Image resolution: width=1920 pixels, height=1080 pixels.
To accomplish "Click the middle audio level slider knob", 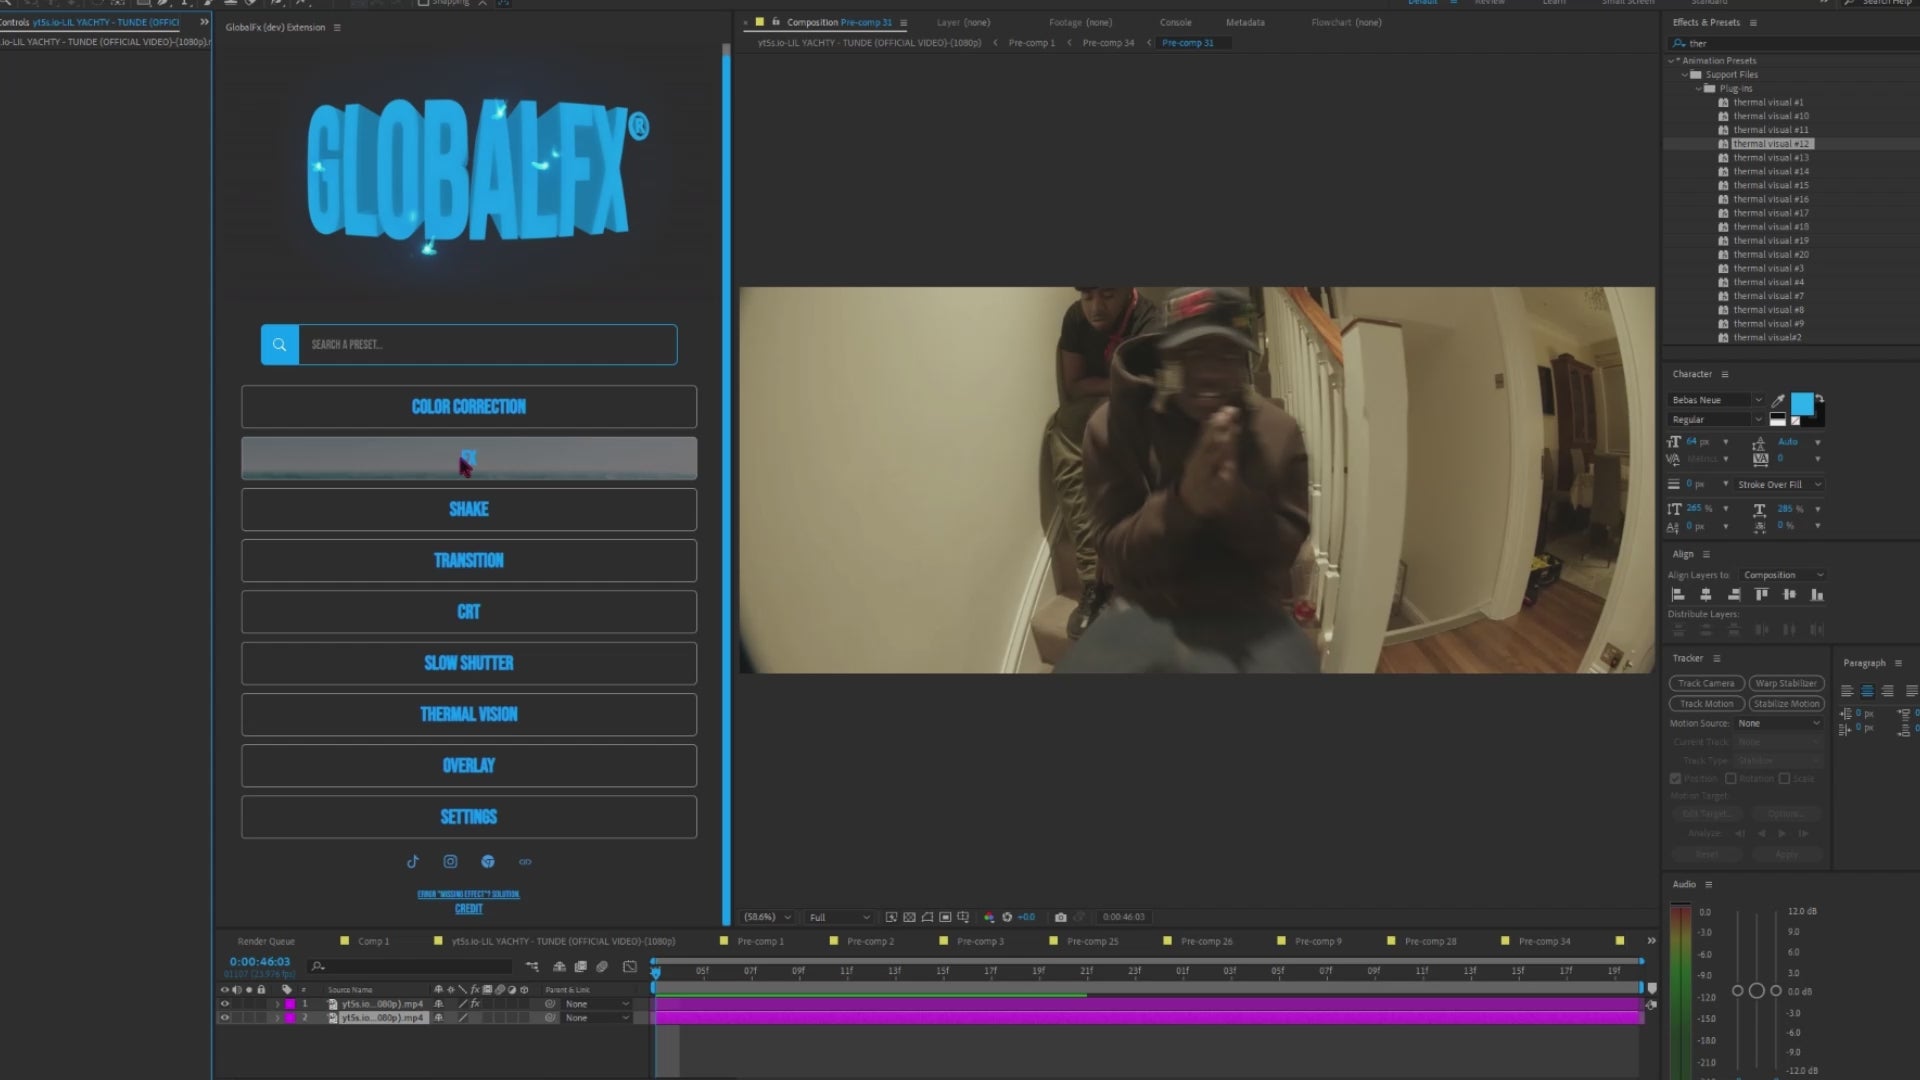I will pyautogui.click(x=1757, y=990).
